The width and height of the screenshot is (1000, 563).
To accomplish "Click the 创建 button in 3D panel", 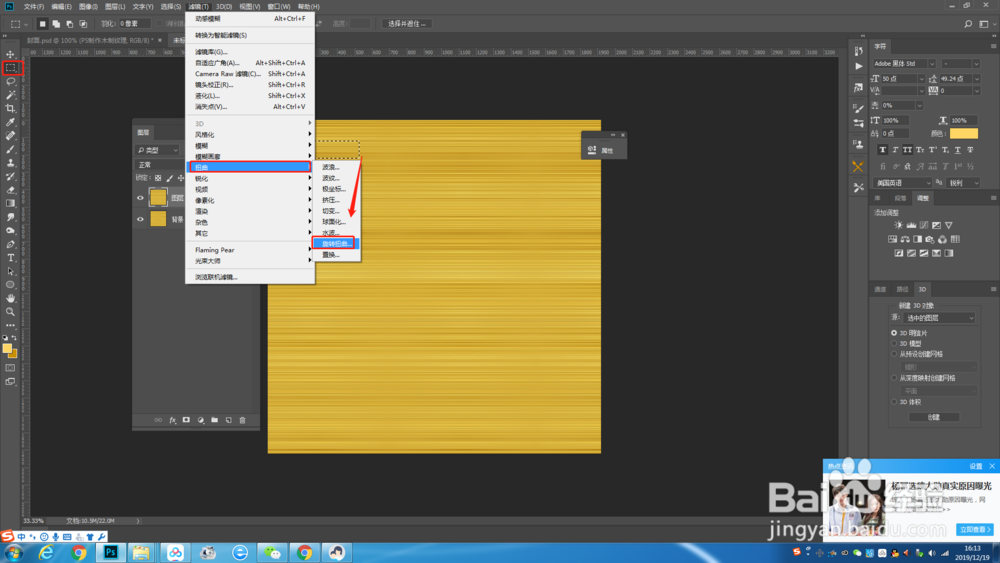I will tap(934, 417).
